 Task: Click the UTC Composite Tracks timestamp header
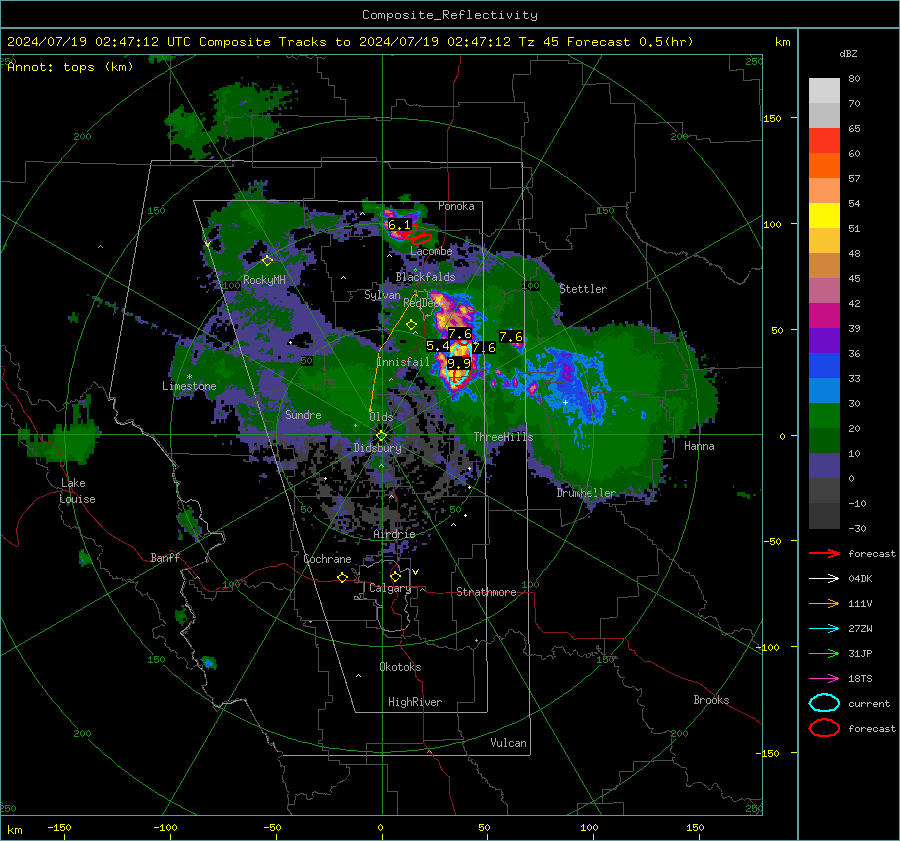tap(350, 42)
